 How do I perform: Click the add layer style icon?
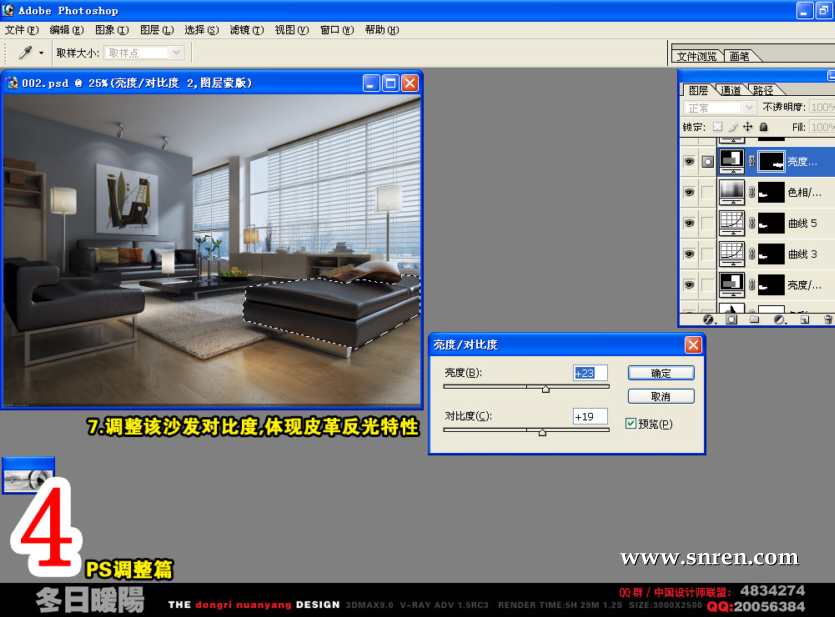click(708, 319)
